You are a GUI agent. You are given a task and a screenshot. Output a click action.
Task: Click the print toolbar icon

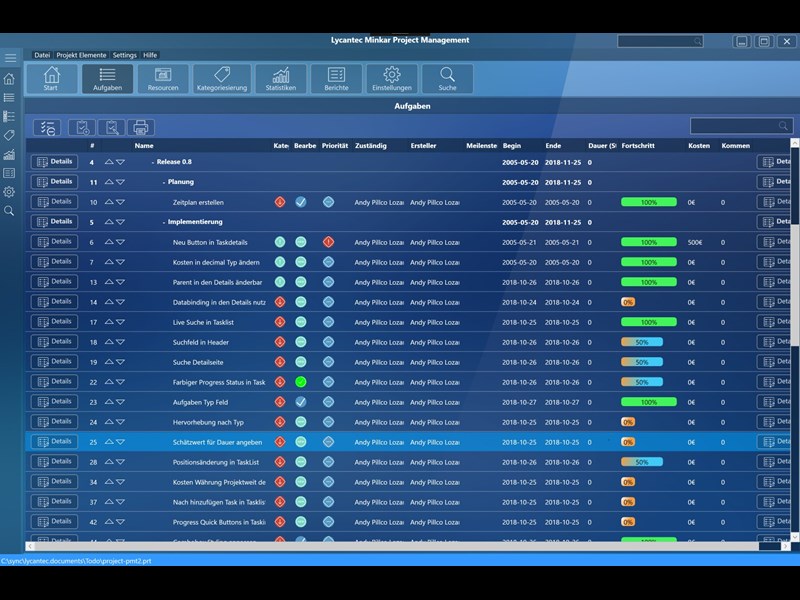[141, 128]
